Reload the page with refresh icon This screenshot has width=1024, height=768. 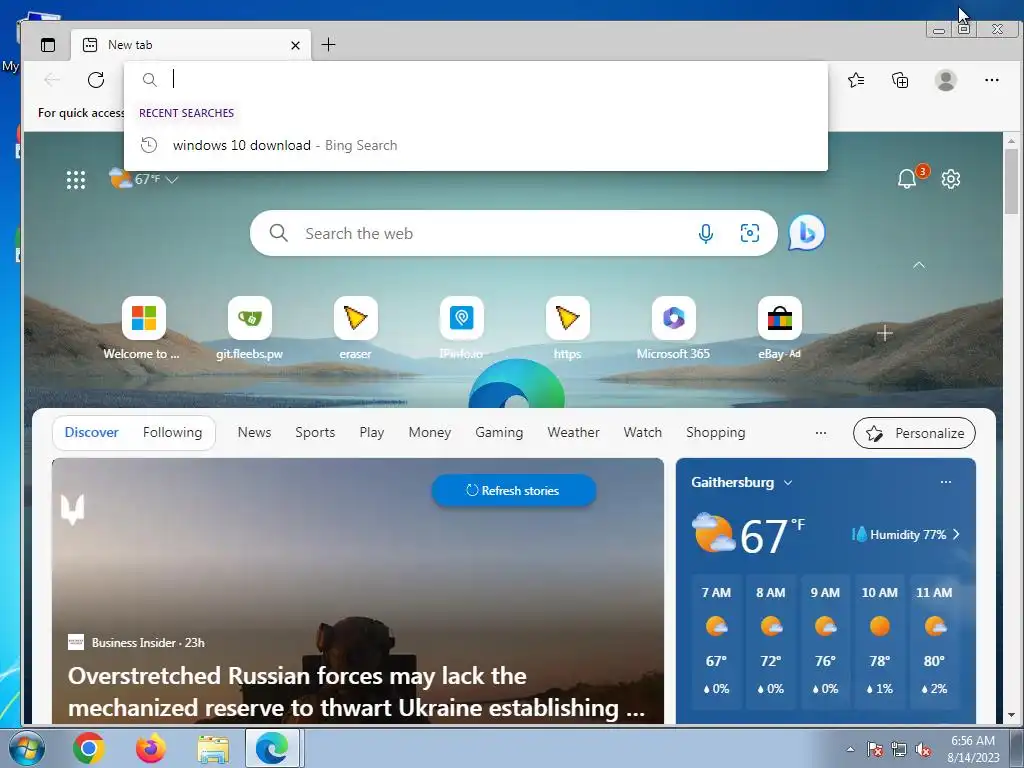coord(96,80)
